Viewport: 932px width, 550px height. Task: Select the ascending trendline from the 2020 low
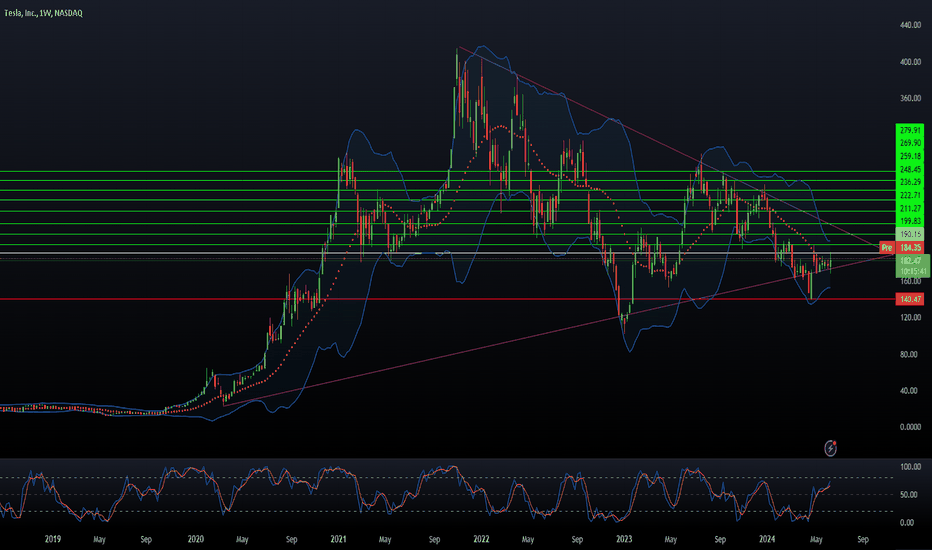(559, 331)
